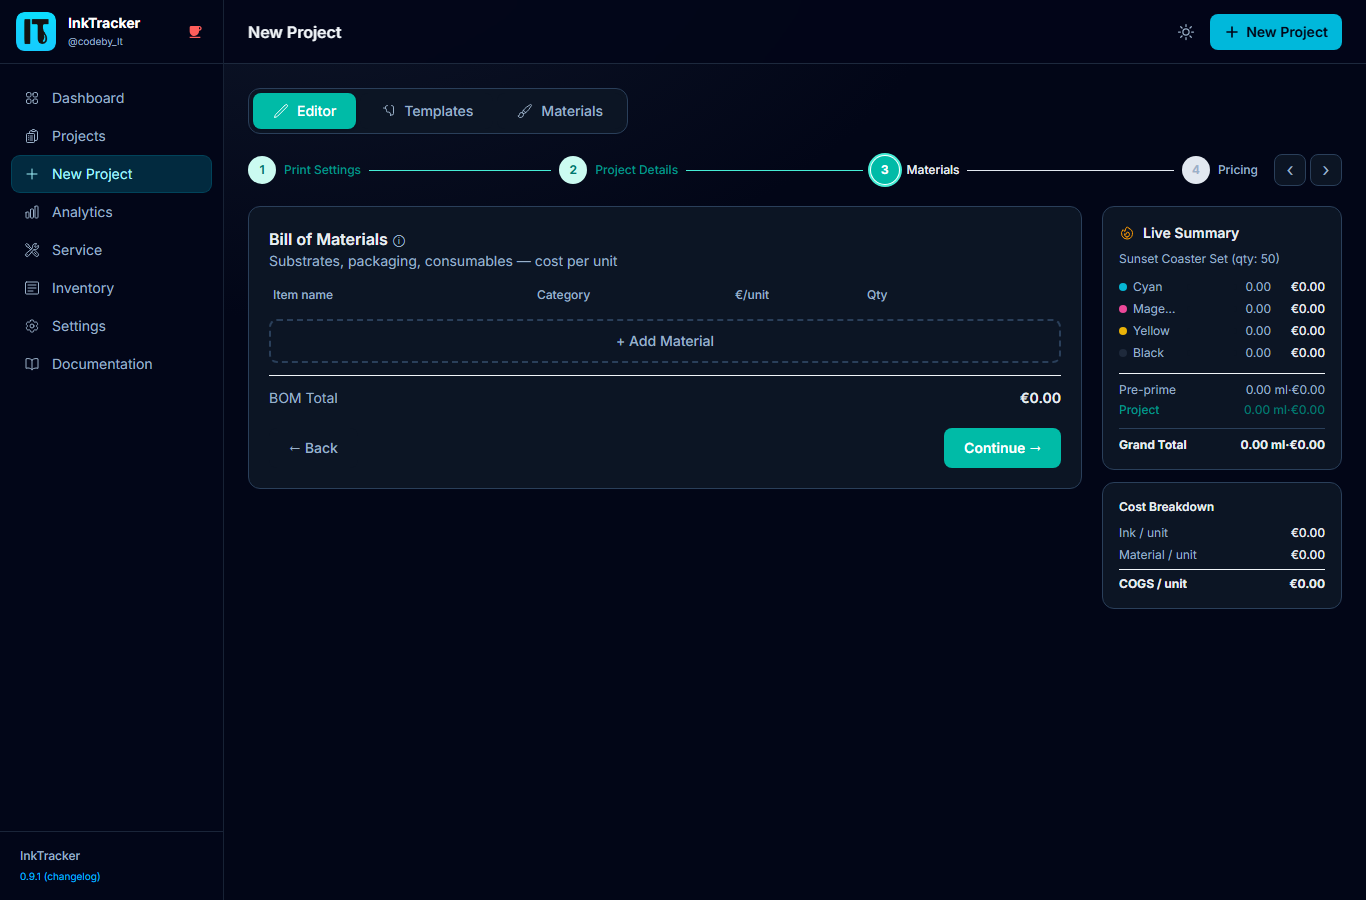This screenshot has height=900, width=1366.
Task: Click the red coffee cup icon
Action: point(195,32)
